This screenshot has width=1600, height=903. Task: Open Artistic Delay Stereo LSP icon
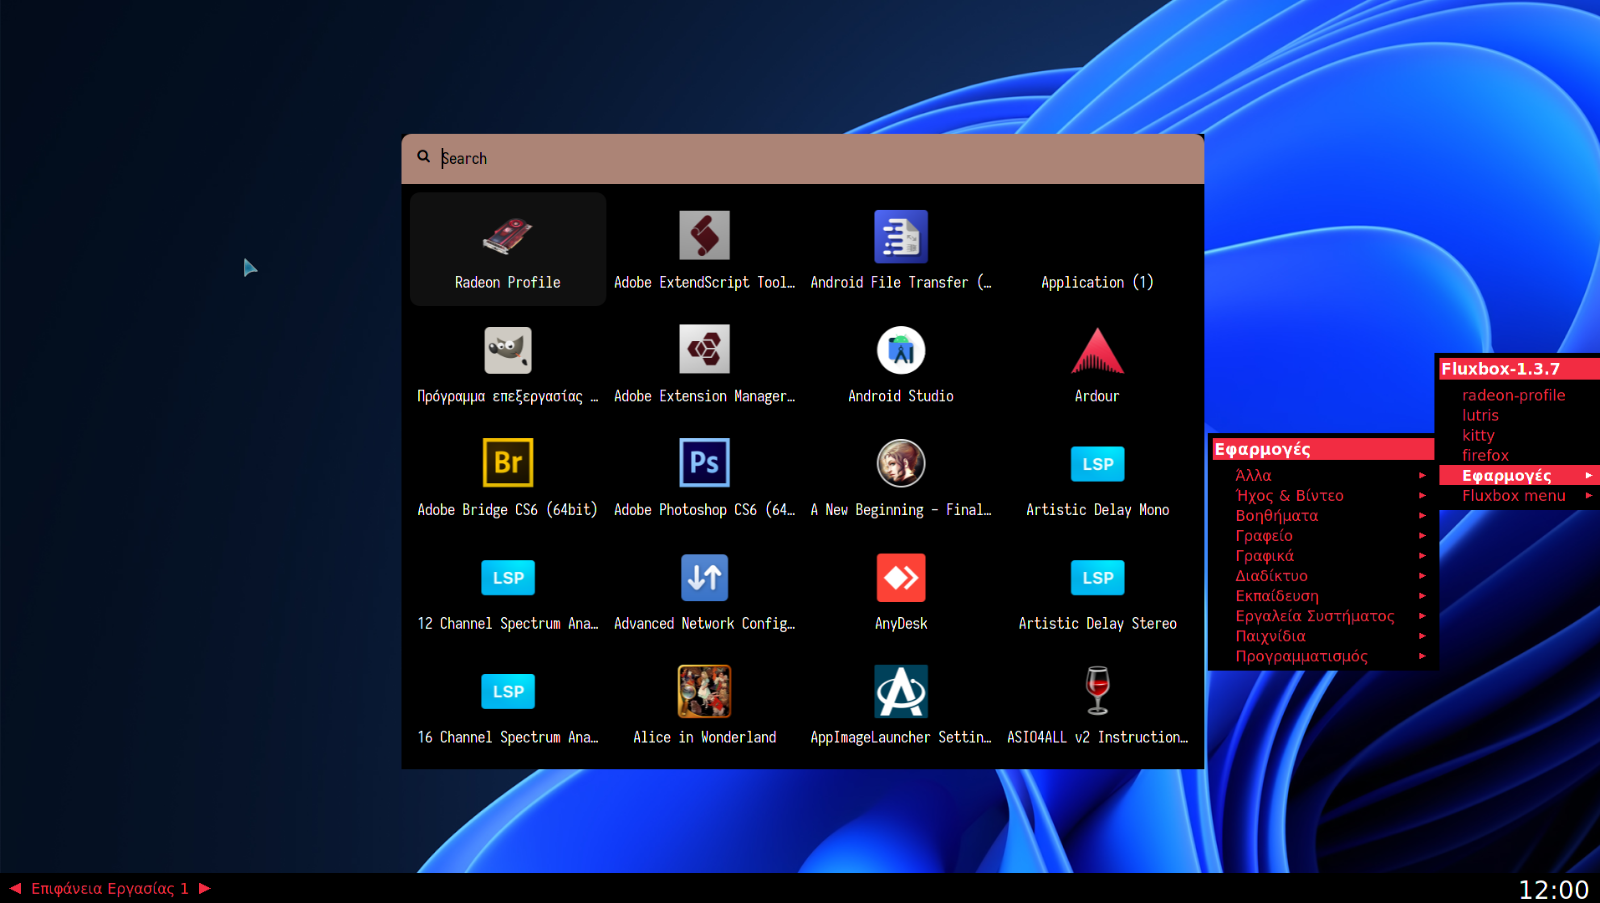click(1097, 578)
